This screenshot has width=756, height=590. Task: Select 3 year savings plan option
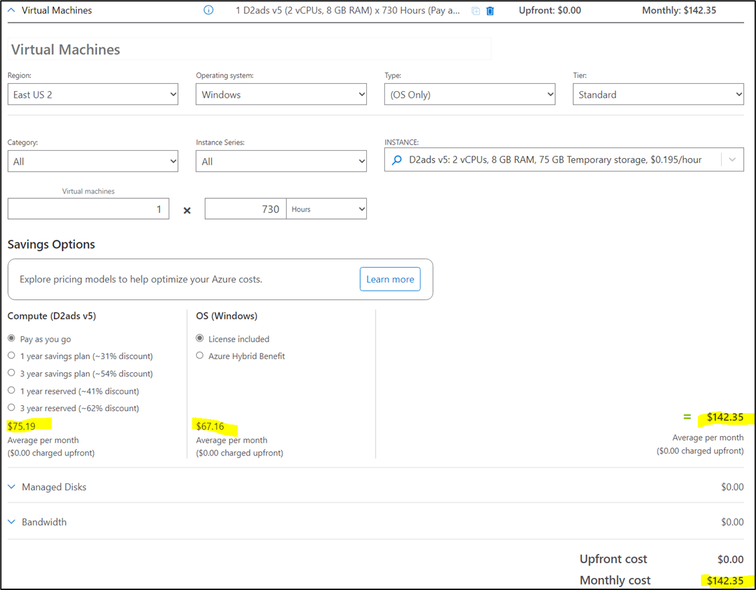[12, 373]
